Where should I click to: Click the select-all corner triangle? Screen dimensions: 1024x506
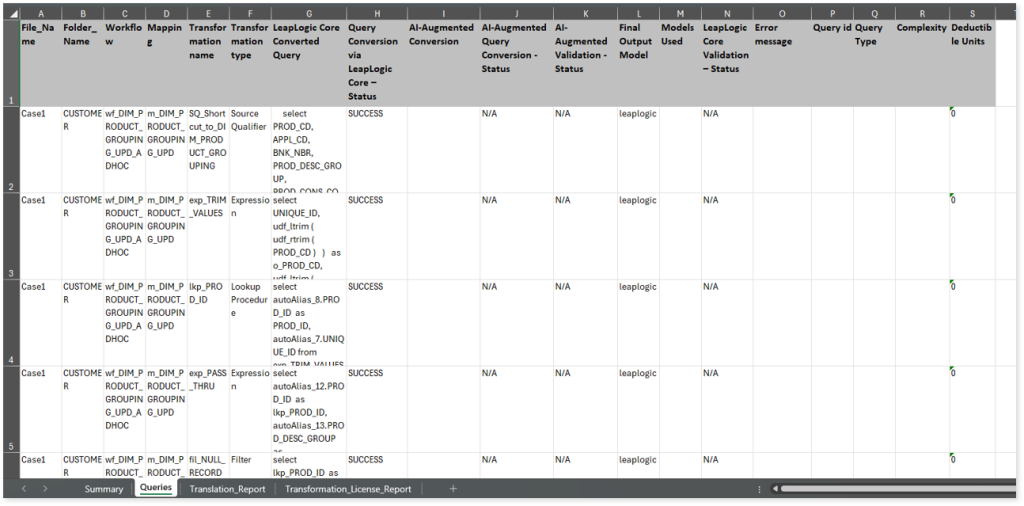(10, 14)
